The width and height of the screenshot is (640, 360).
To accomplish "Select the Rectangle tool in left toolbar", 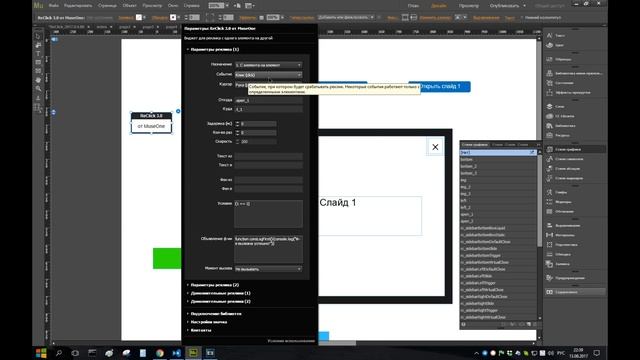I will click(38, 62).
